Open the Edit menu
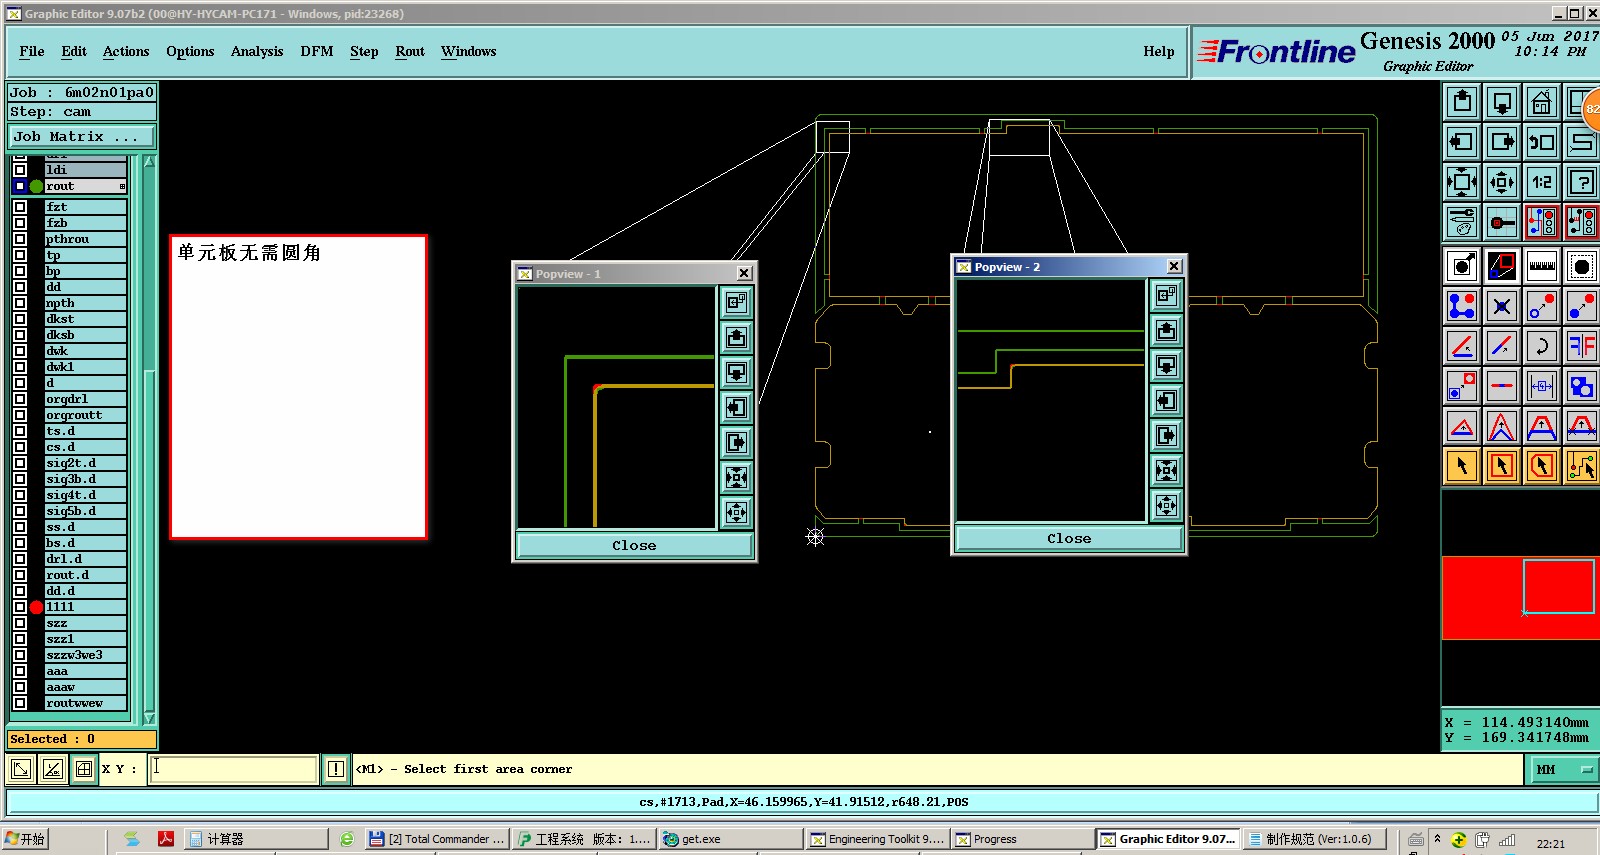This screenshot has height=855, width=1600. point(74,51)
